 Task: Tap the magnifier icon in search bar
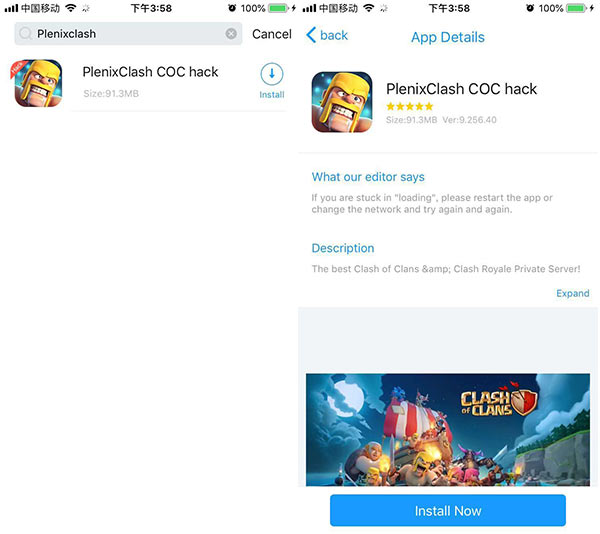click(x=25, y=34)
